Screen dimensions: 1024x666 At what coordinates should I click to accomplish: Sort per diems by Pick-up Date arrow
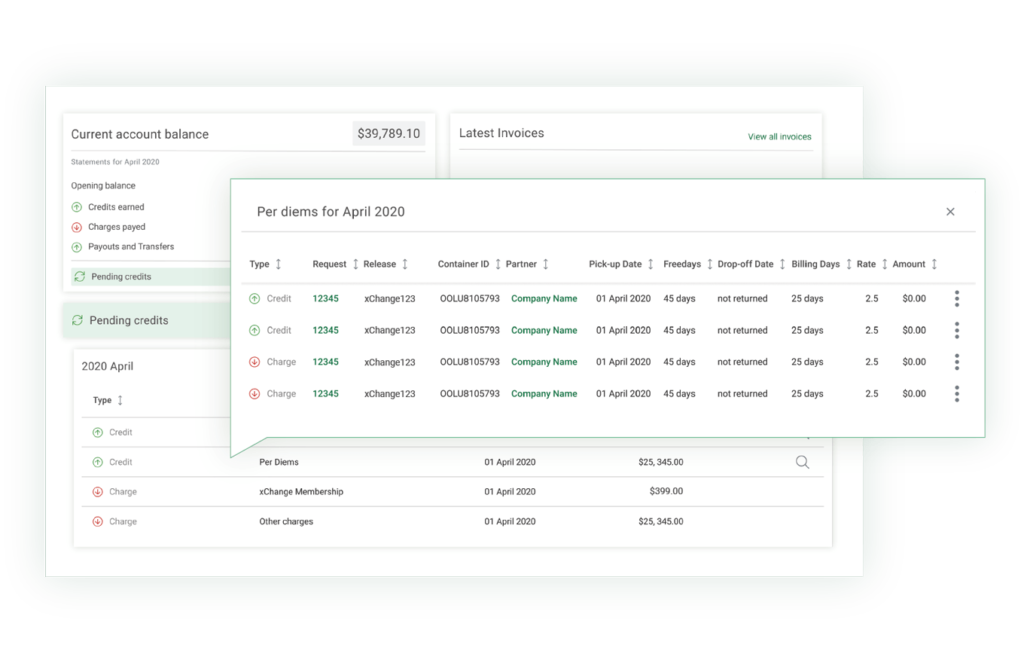coord(650,264)
